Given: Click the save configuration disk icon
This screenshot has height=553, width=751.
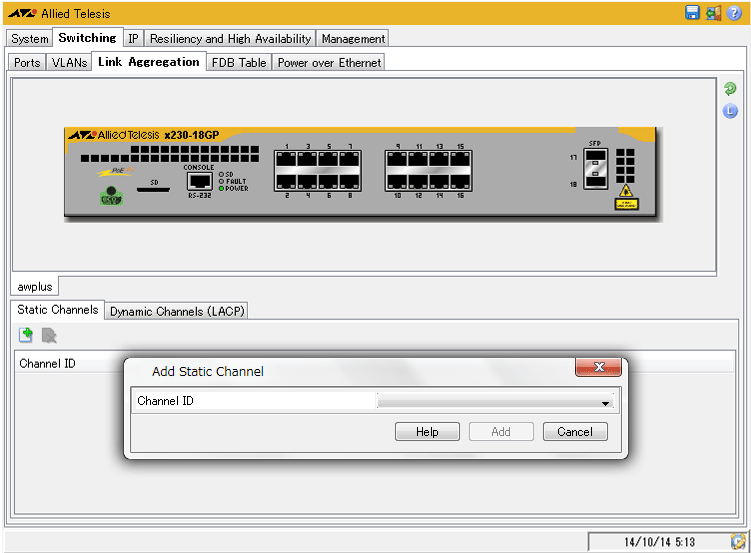Looking at the screenshot, I should [692, 13].
